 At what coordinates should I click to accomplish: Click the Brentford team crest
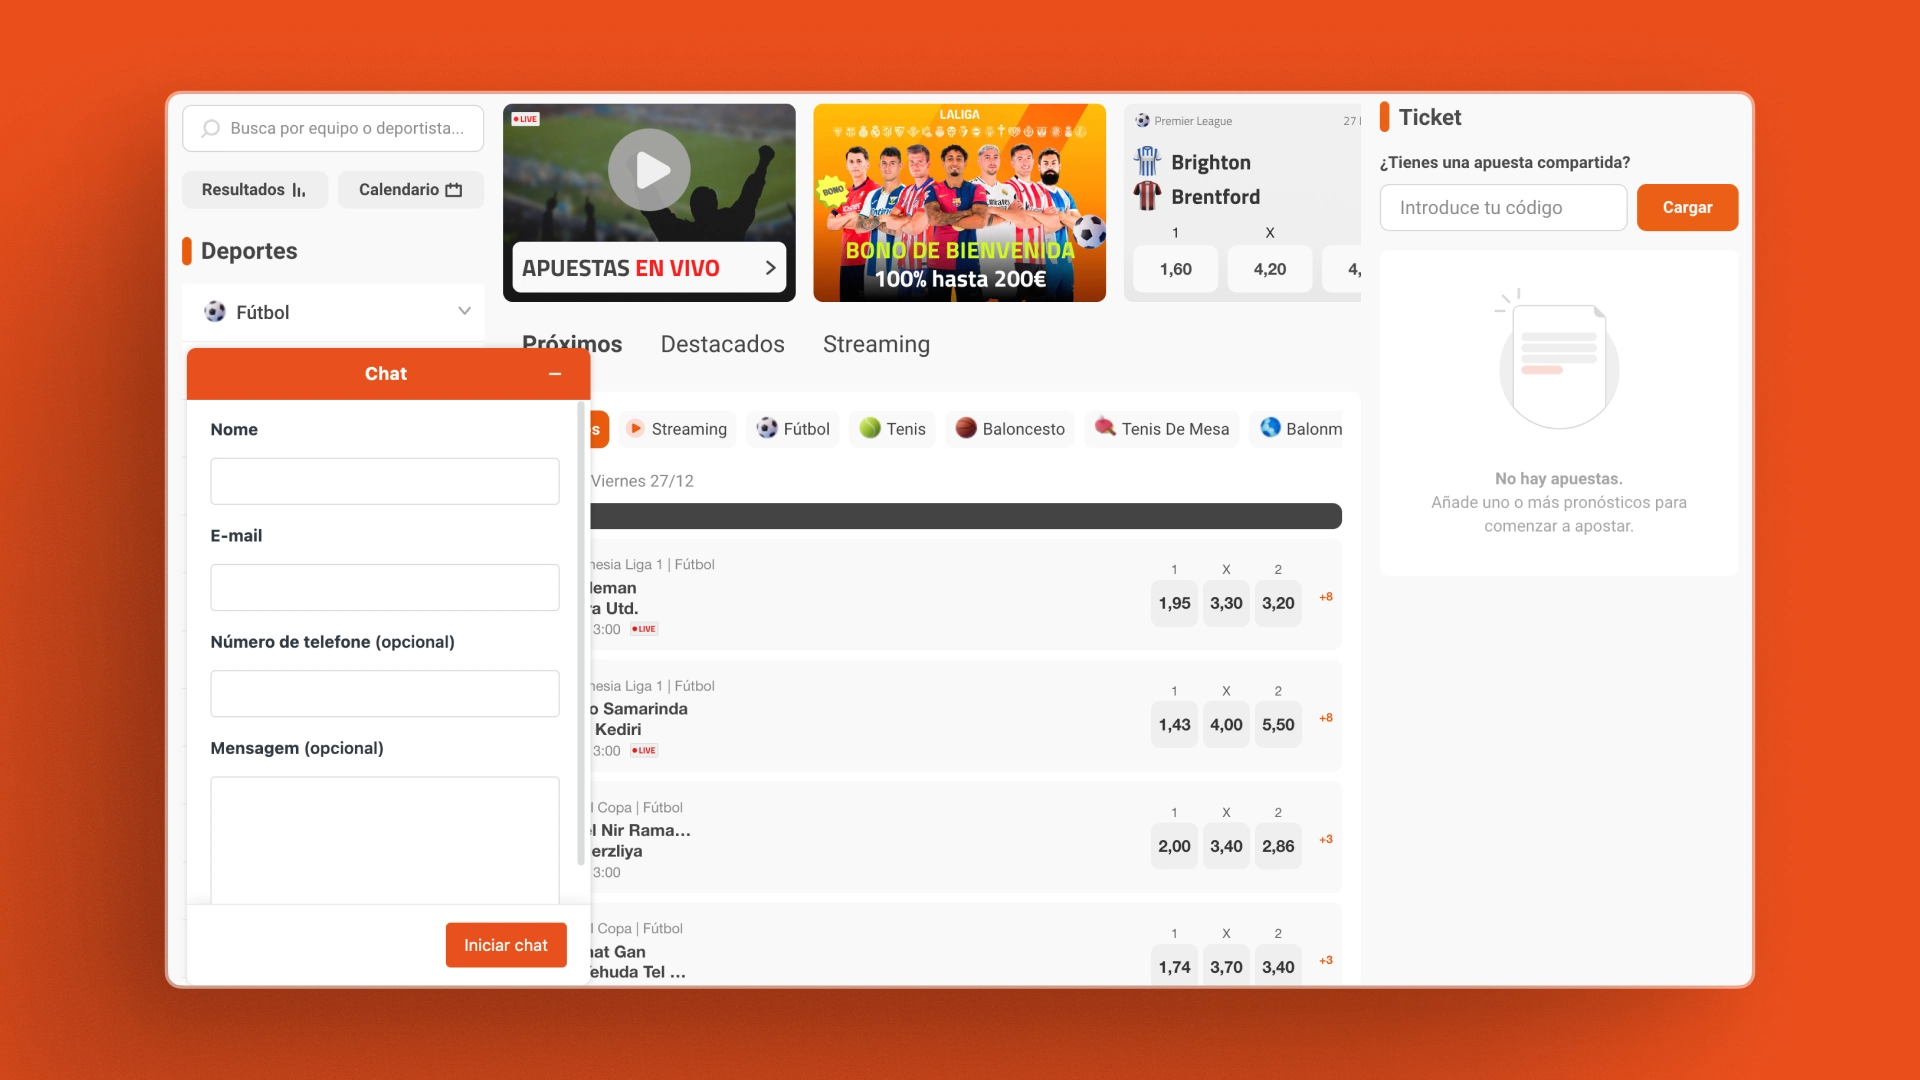(1147, 196)
